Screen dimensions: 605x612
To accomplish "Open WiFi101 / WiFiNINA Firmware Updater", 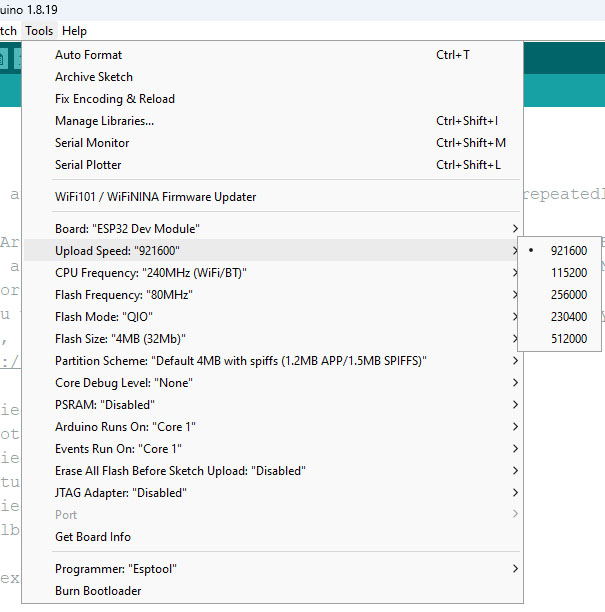I will pos(155,197).
